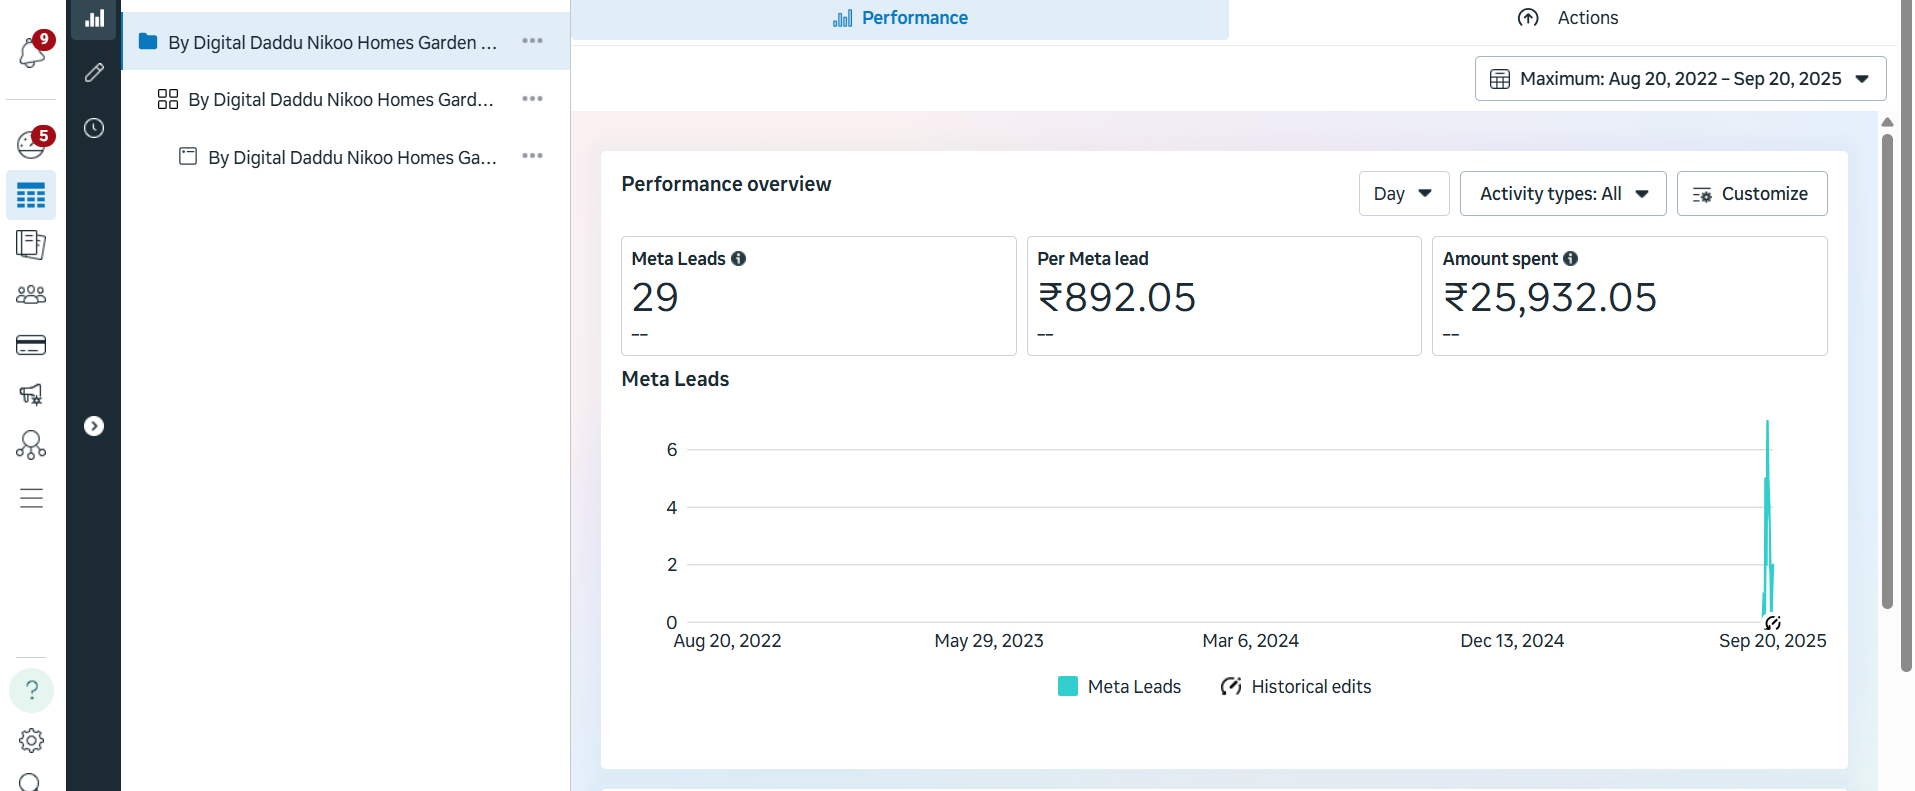Screen dimensions: 1915x791
Task: Expand the side panel with arrow button
Action: click(x=94, y=426)
